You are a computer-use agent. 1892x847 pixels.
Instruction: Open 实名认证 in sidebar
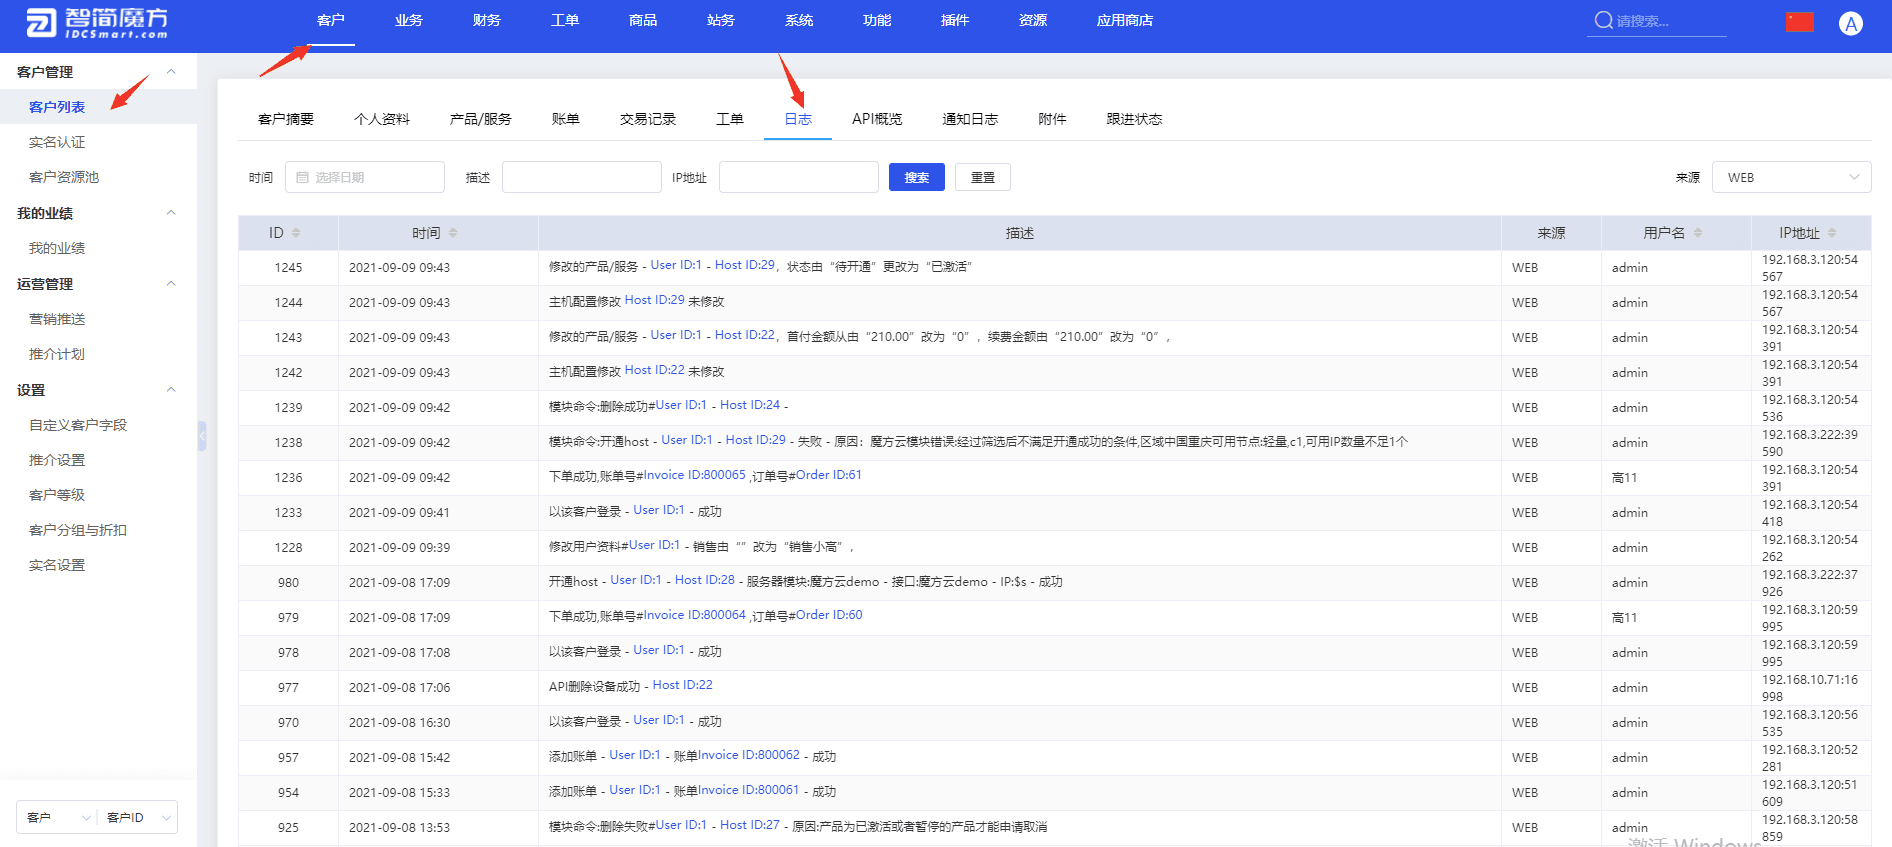[57, 142]
